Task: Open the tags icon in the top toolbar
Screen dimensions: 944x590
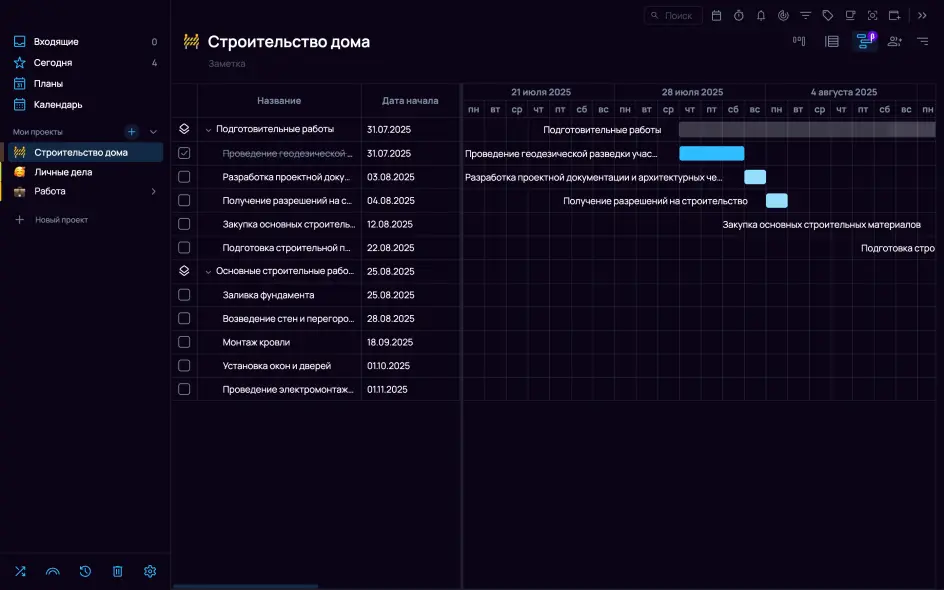Action: tap(827, 15)
